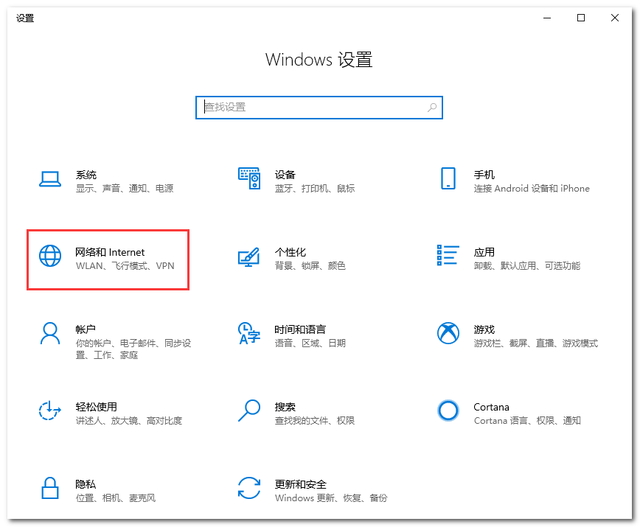The width and height of the screenshot is (640, 527).
Task: Select the 设备 category title
Action: pyautogui.click(x=285, y=175)
